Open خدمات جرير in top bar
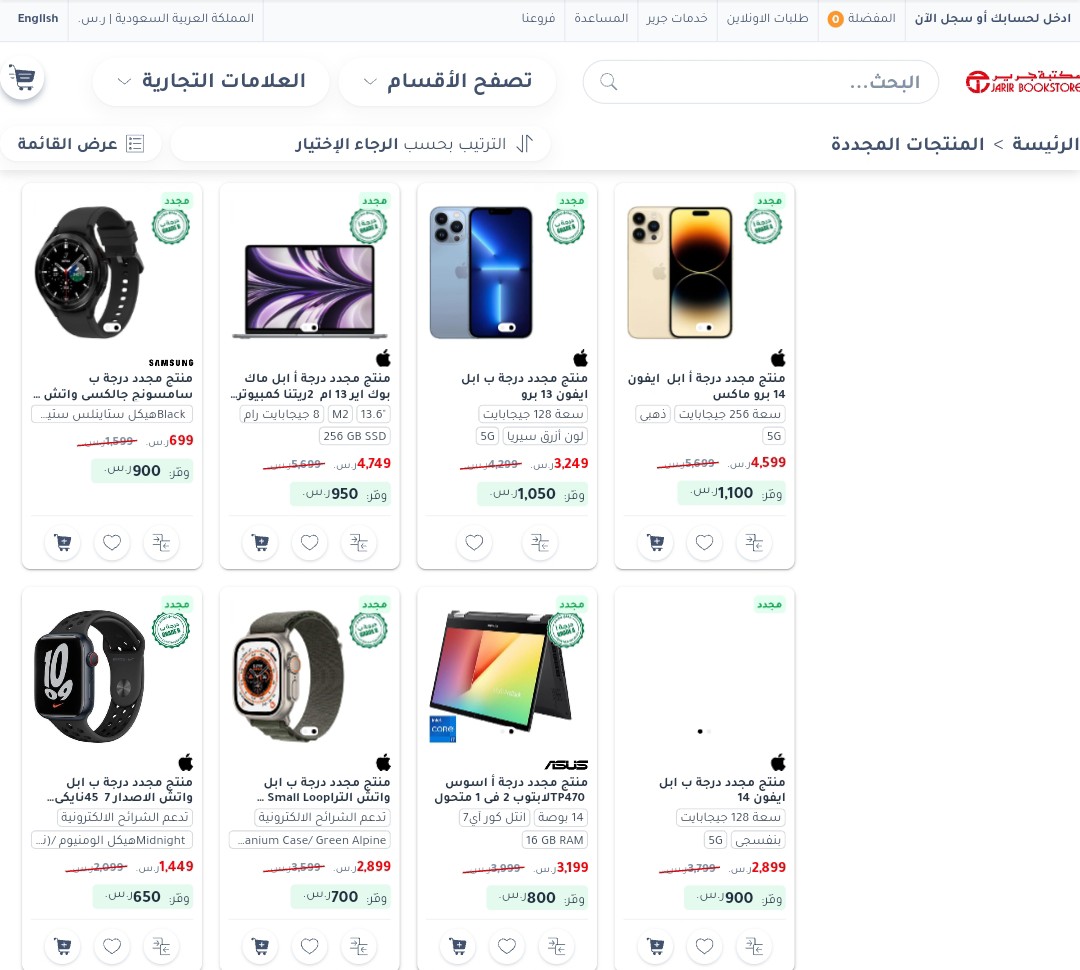1080x970 pixels. (676, 18)
